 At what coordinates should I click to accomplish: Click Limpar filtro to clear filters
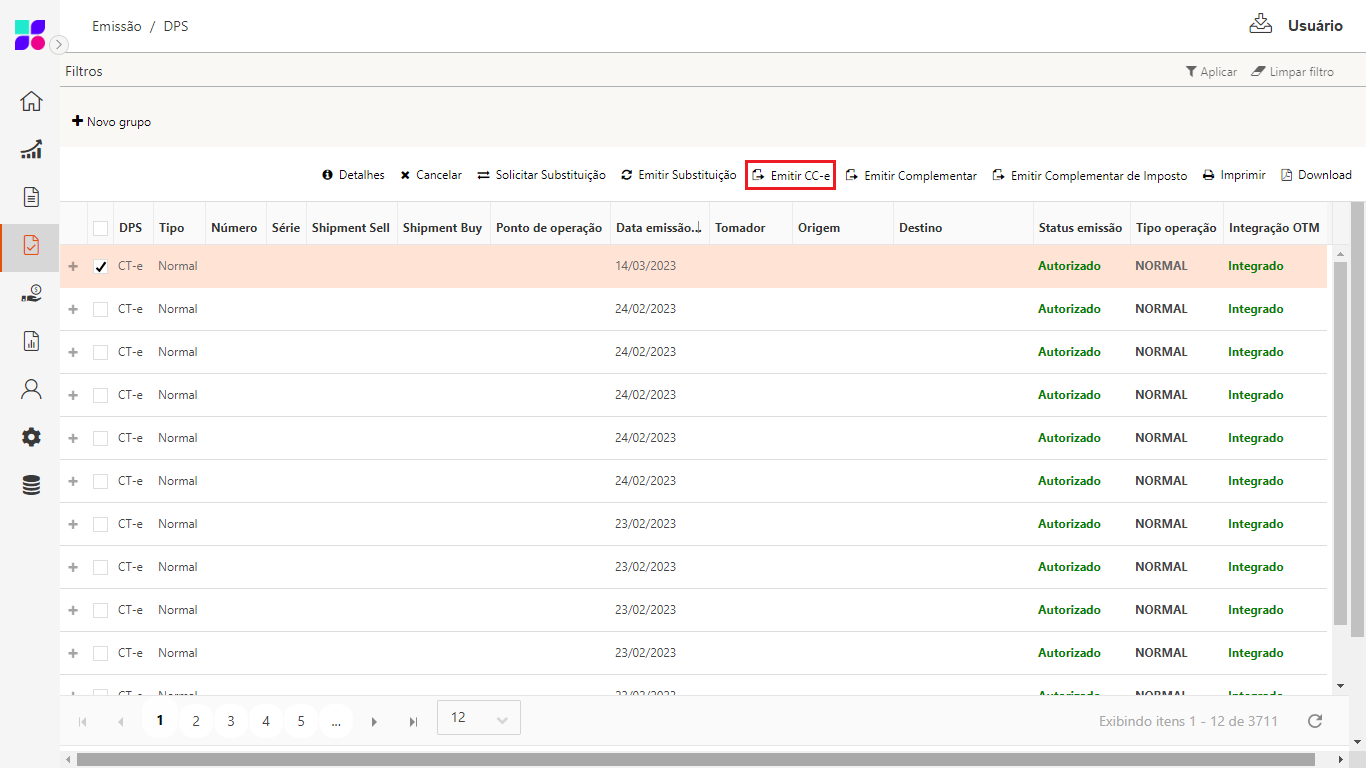(x=1292, y=72)
